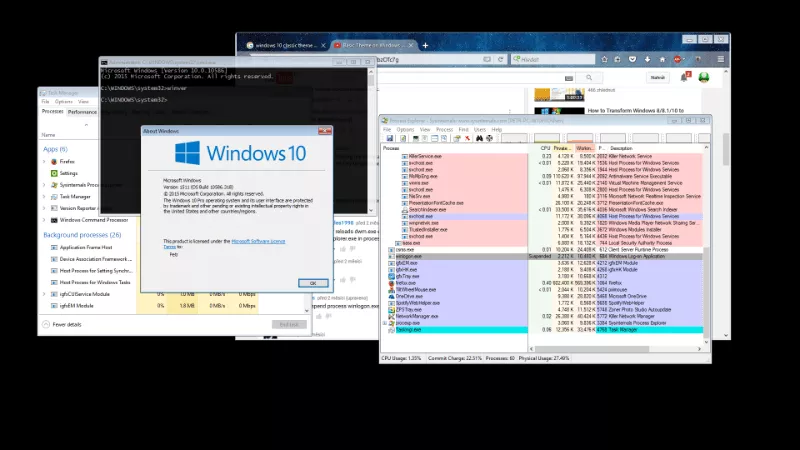
Task: Open the Find menu in Process Explorer
Action: point(463,130)
